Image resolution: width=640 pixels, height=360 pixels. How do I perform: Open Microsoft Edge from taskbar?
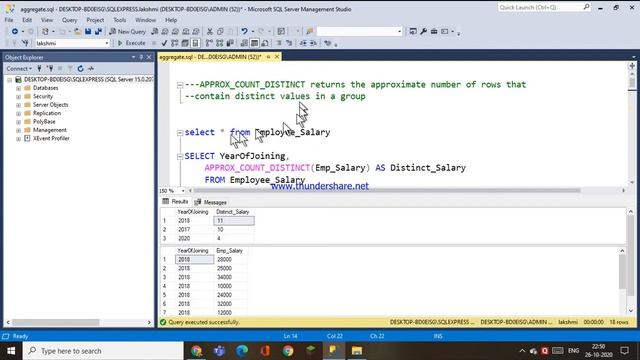click(x=242, y=351)
